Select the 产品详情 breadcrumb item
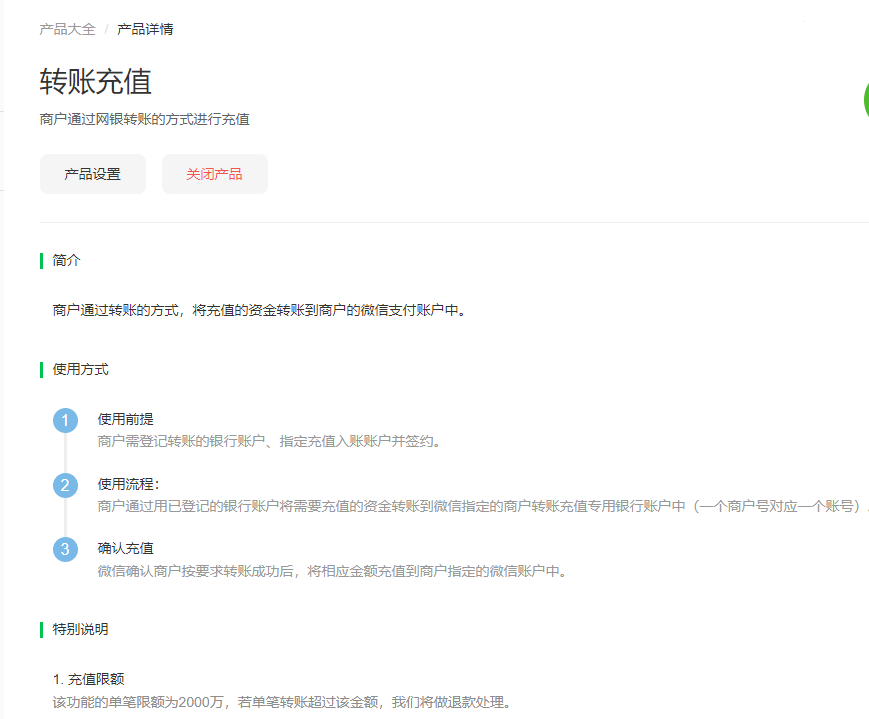The height and width of the screenshot is (719, 869). coord(145,29)
